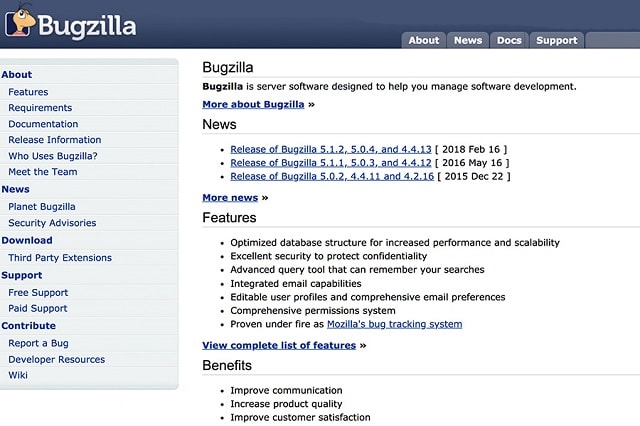The height and width of the screenshot is (426, 640).
Task: Click the Features section heading in content
Action: [229, 217]
